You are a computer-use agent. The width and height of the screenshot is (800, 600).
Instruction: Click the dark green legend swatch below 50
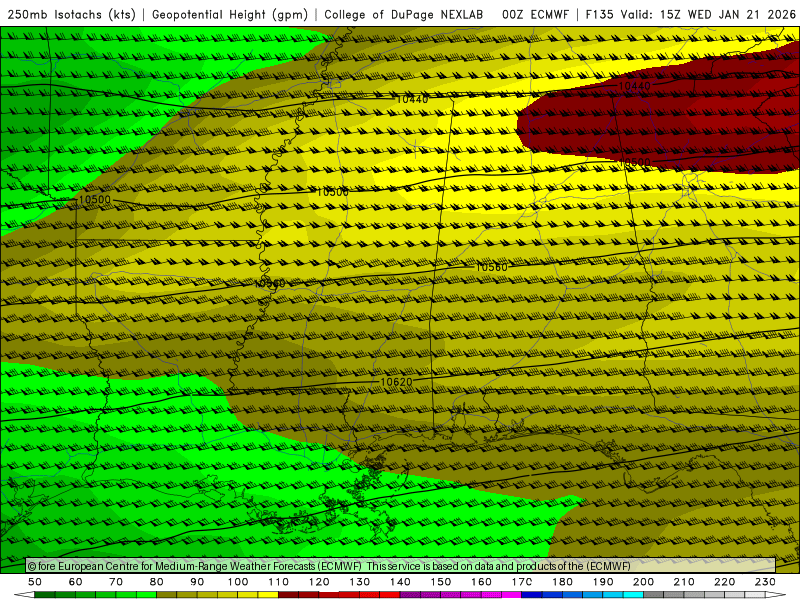pyautogui.click(x=45, y=595)
